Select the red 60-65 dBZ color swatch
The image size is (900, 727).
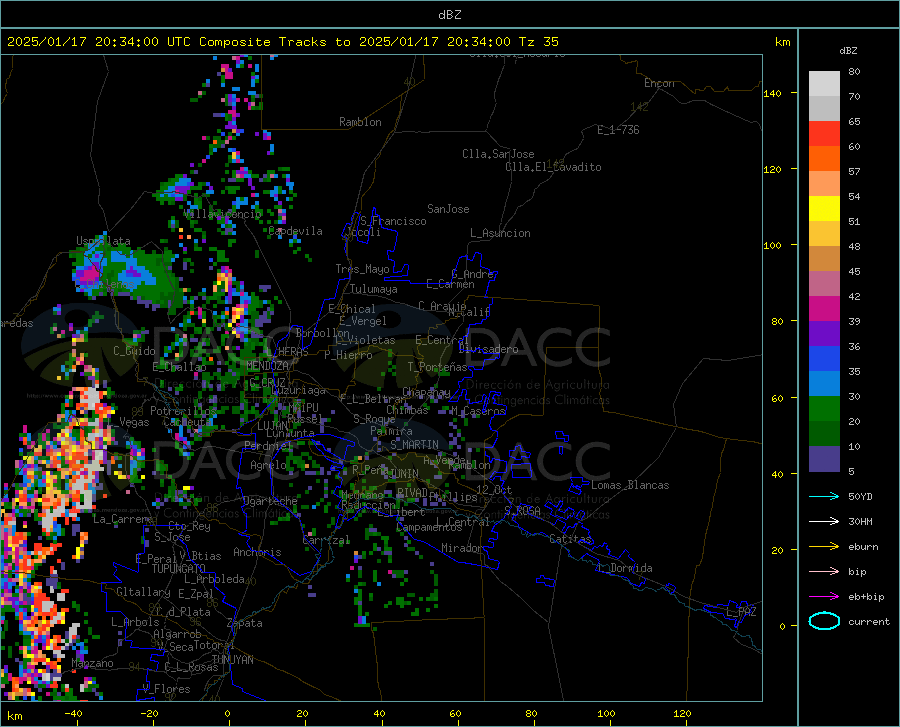tap(824, 134)
